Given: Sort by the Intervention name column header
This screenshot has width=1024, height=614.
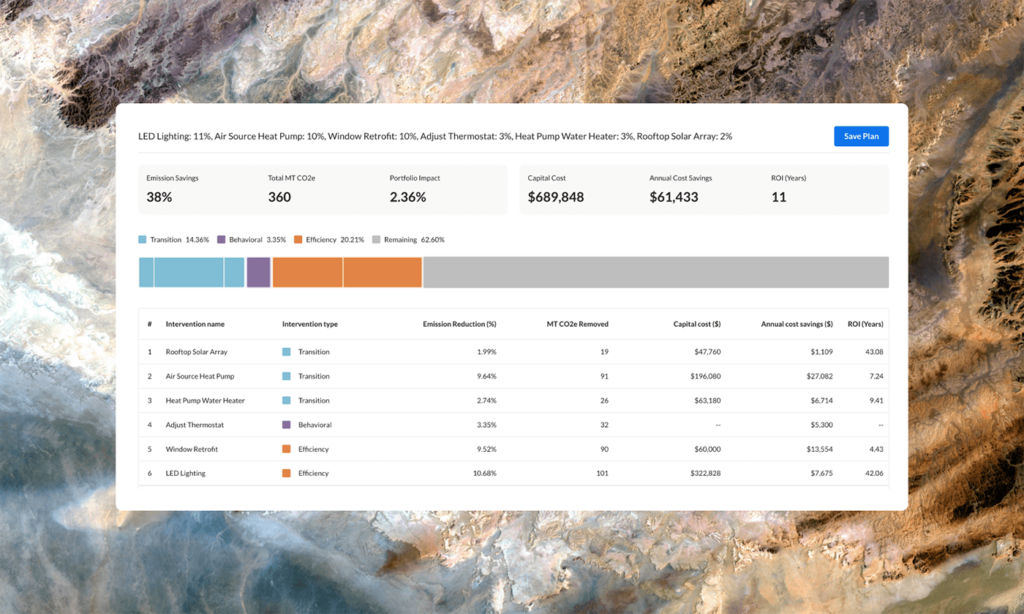Looking at the screenshot, I should (x=195, y=324).
